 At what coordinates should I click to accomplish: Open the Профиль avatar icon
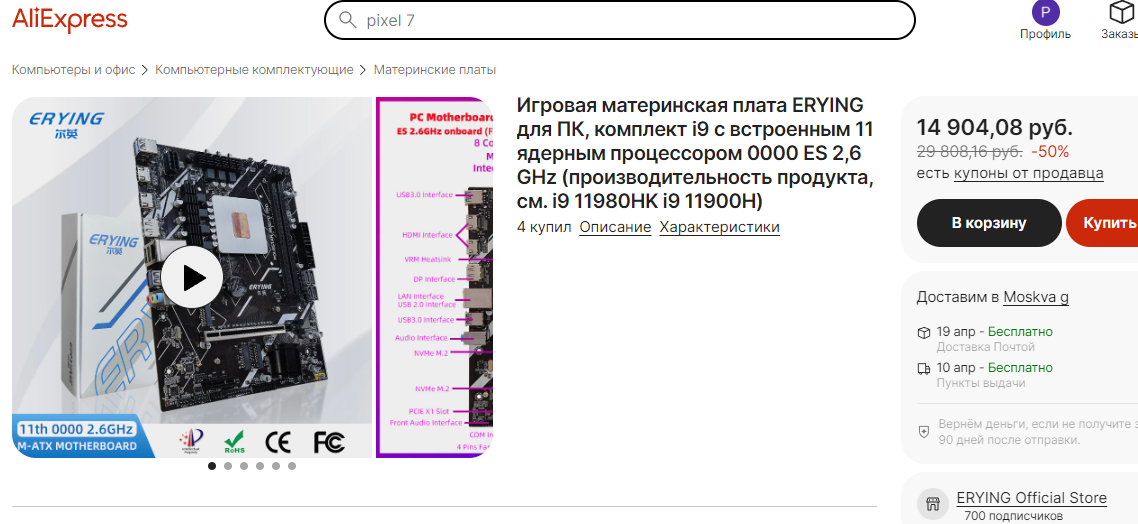coord(1045,12)
